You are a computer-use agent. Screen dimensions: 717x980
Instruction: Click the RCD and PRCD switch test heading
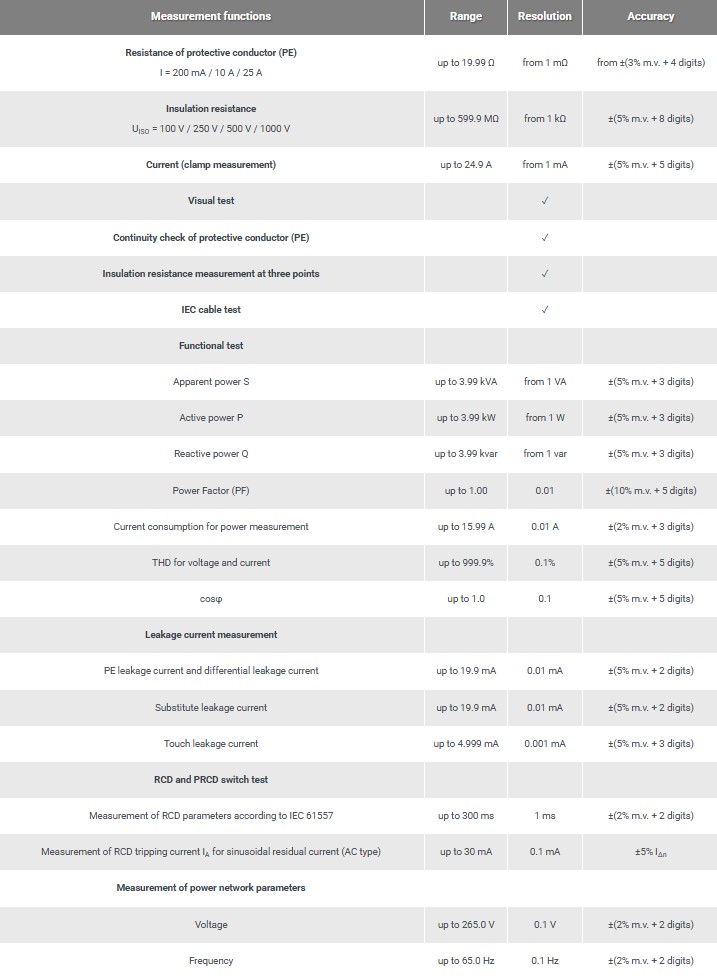point(211,780)
